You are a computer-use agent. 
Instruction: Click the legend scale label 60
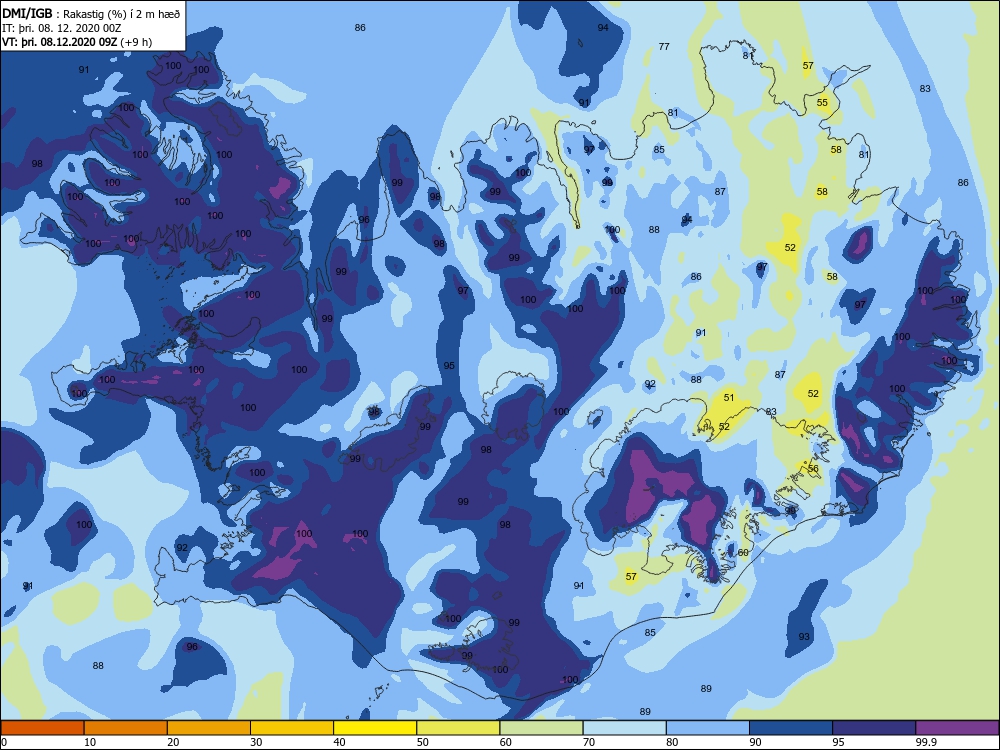[x=506, y=742]
